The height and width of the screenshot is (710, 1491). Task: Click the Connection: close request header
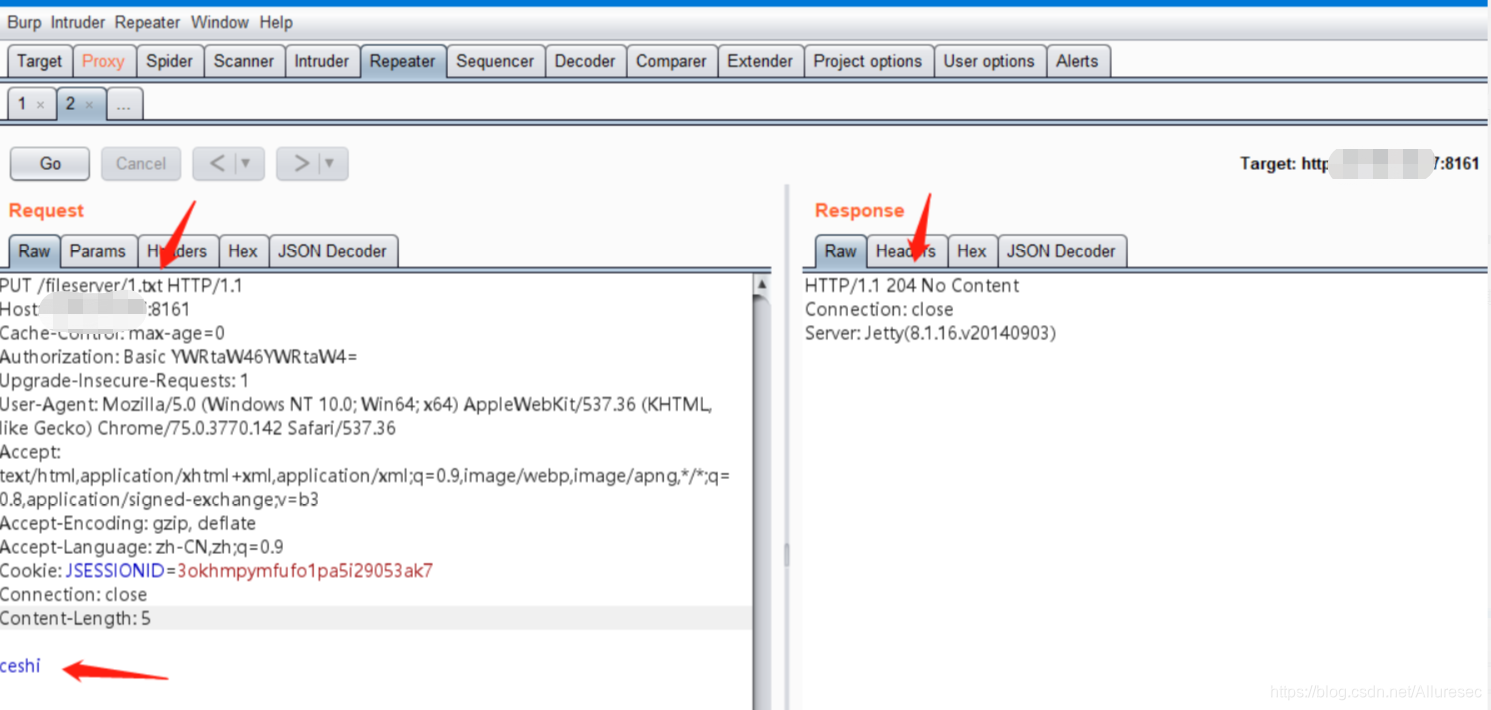73,595
